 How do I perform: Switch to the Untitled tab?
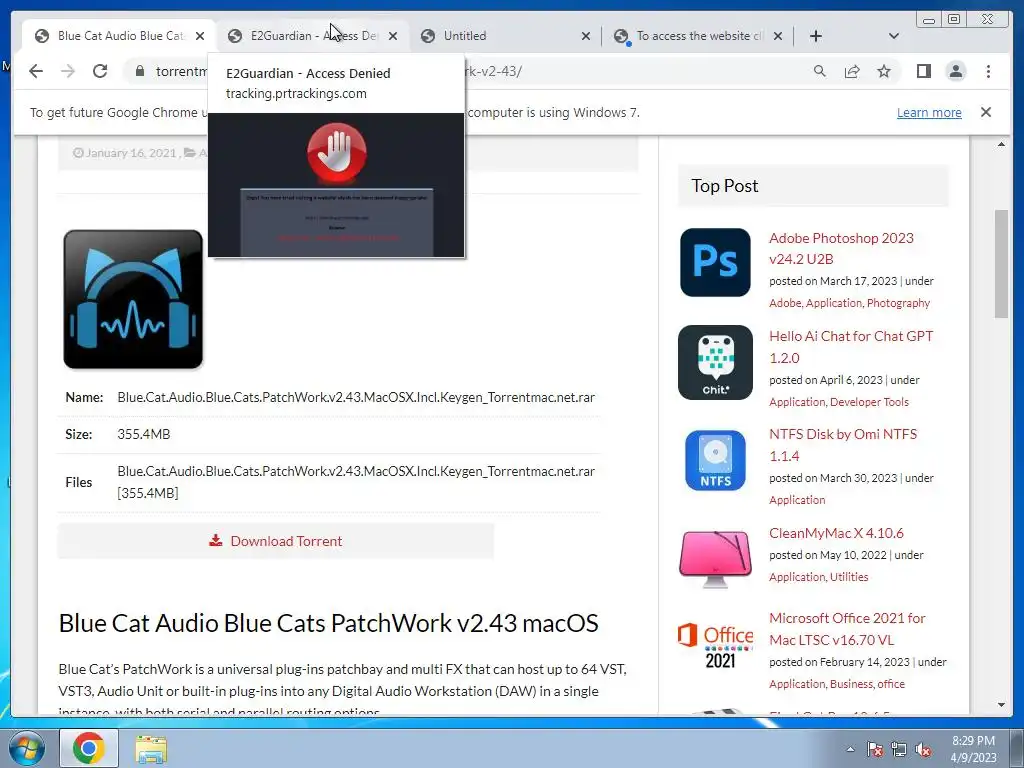pos(503,36)
